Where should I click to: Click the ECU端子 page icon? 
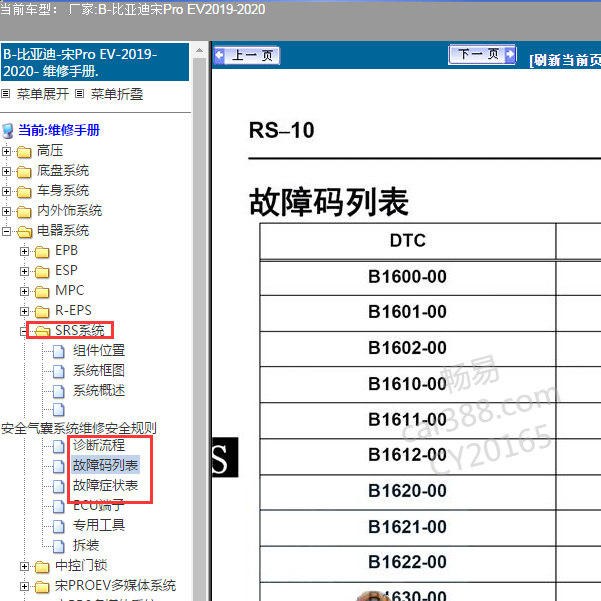[x=59, y=506]
